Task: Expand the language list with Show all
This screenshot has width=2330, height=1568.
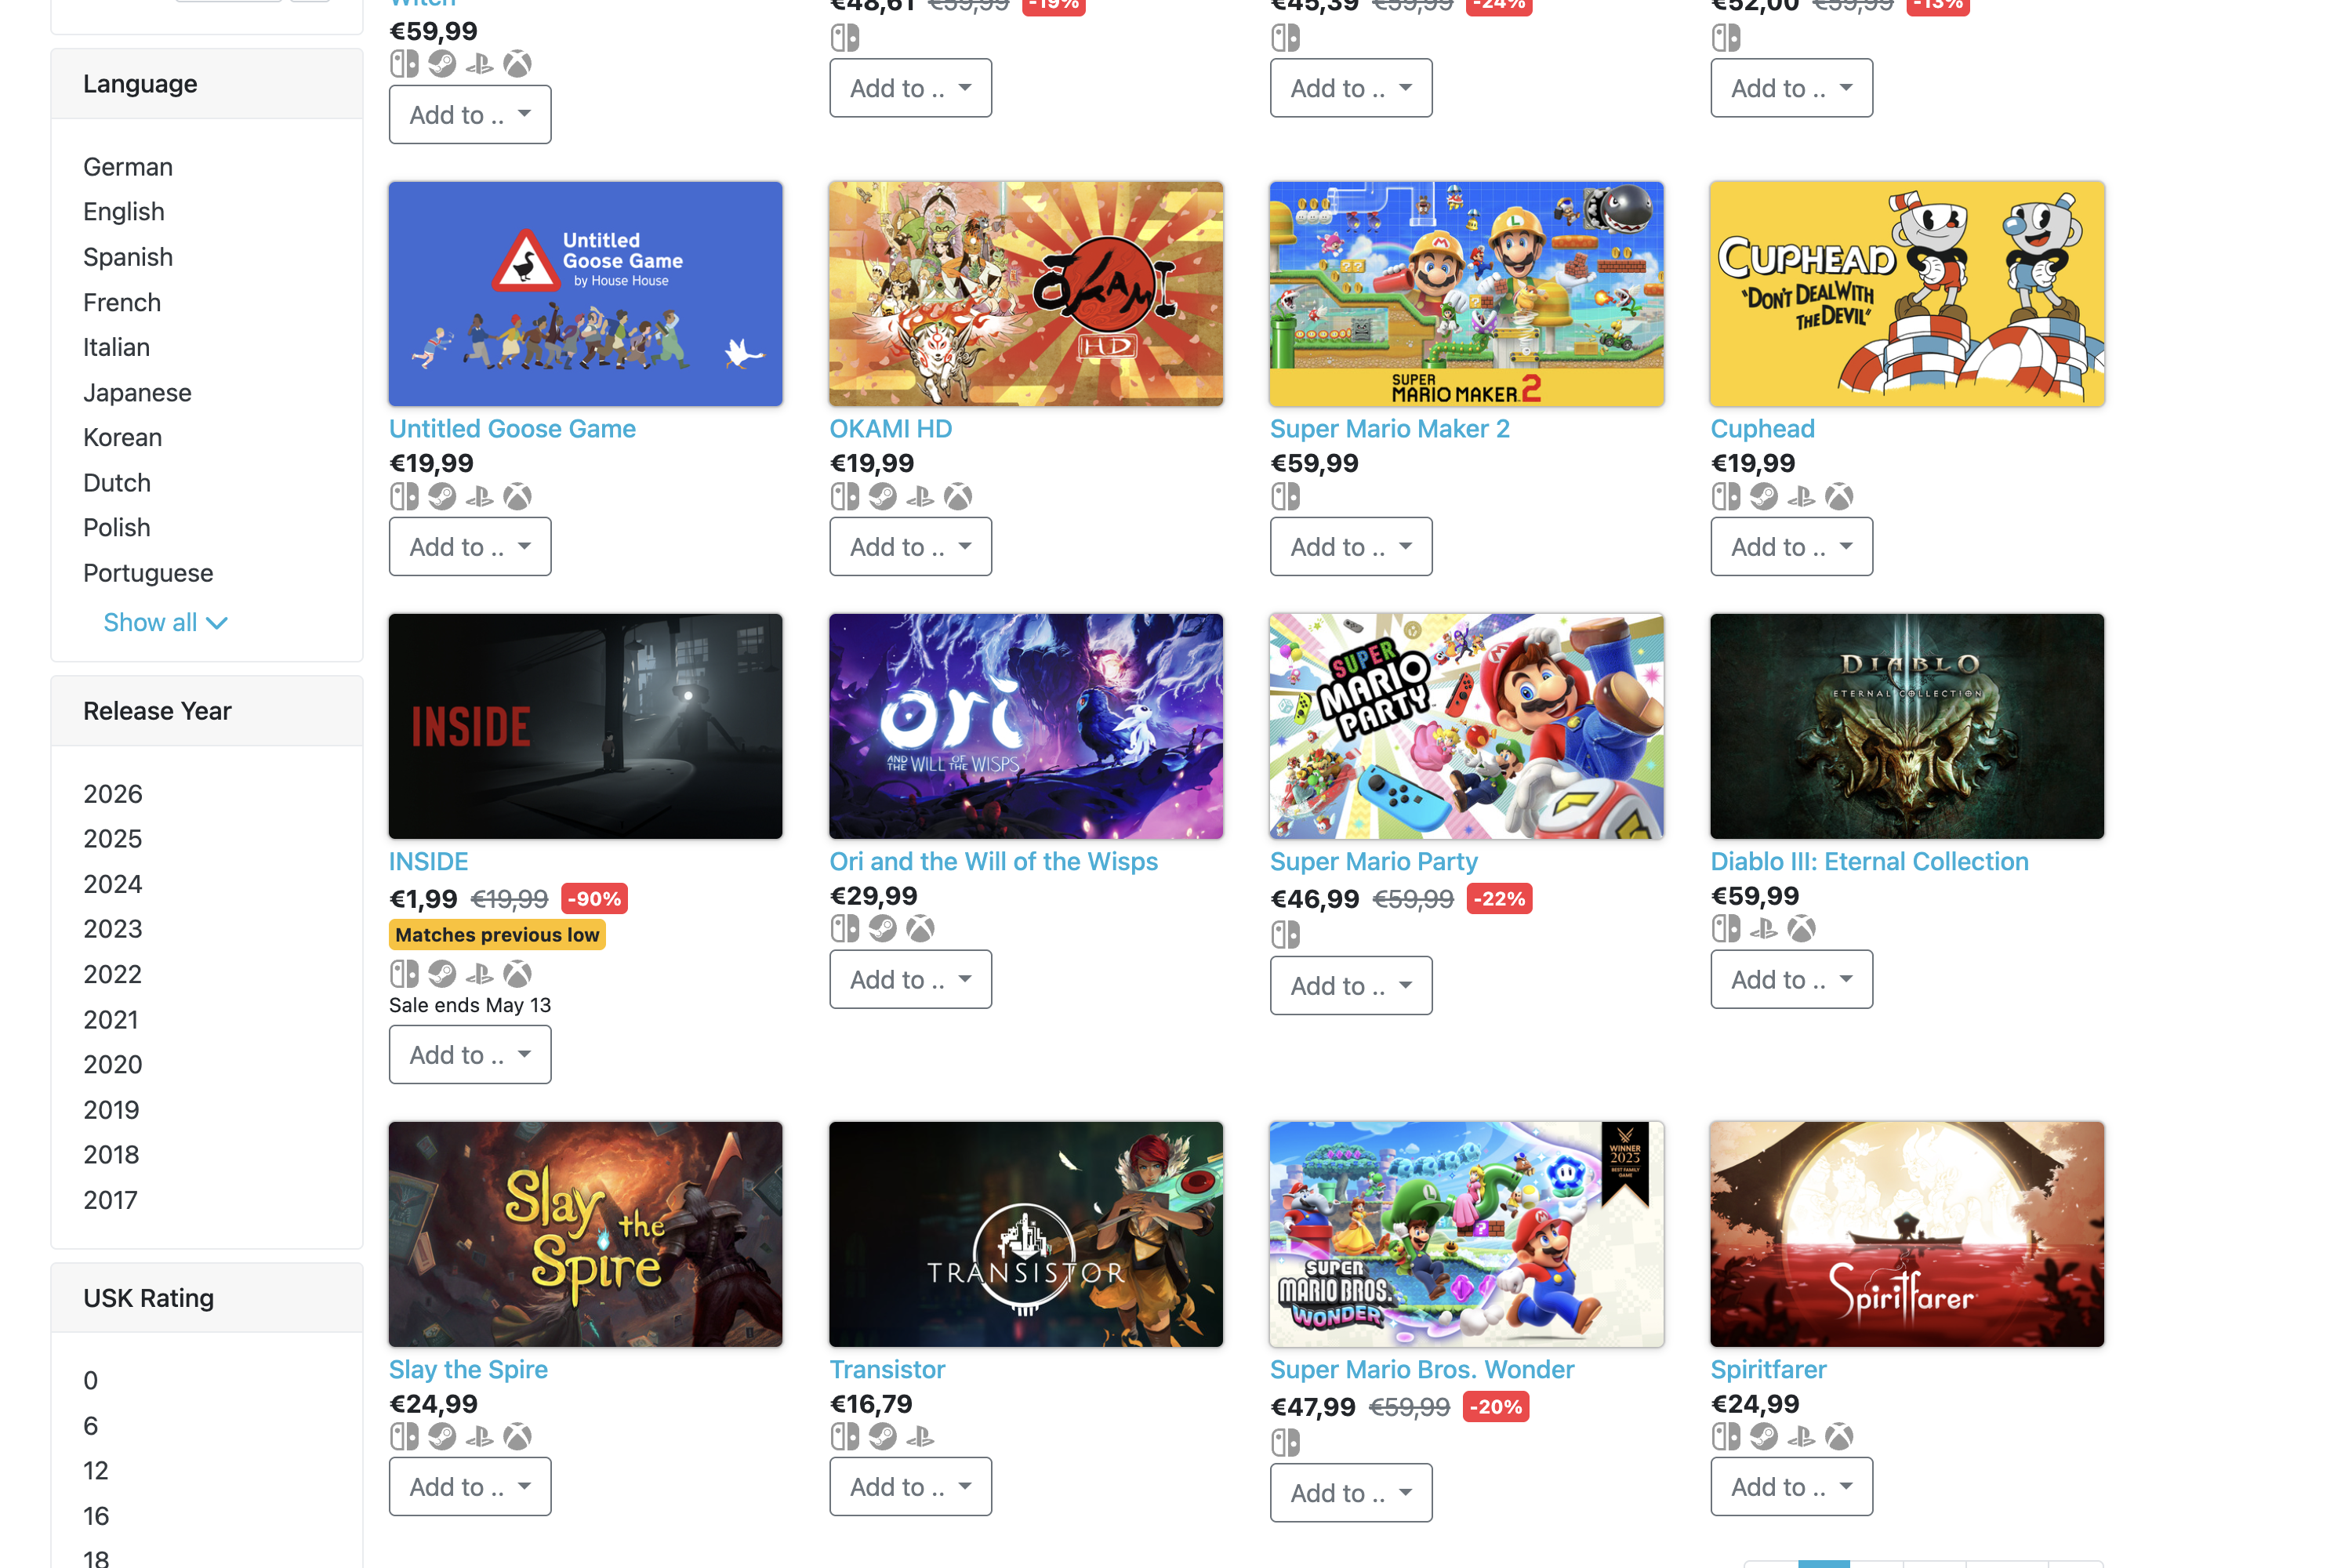Action: point(166,622)
